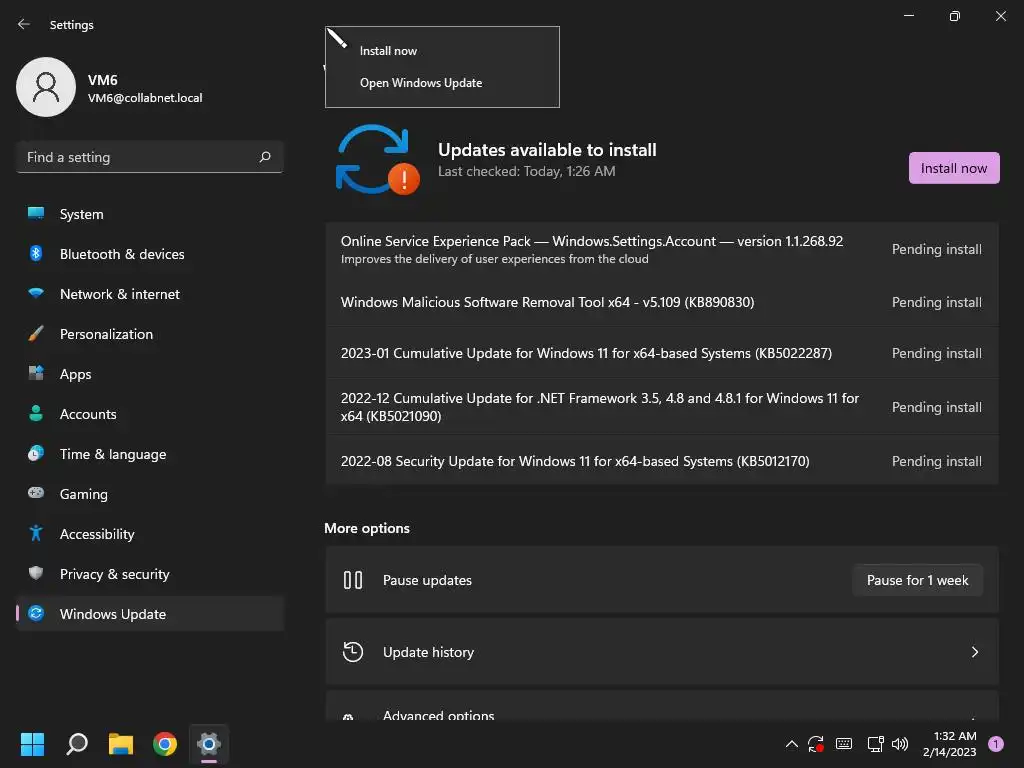Expand Update history chevron
Image resolution: width=1024 pixels, height=768 pixels.
click(974, 652)
